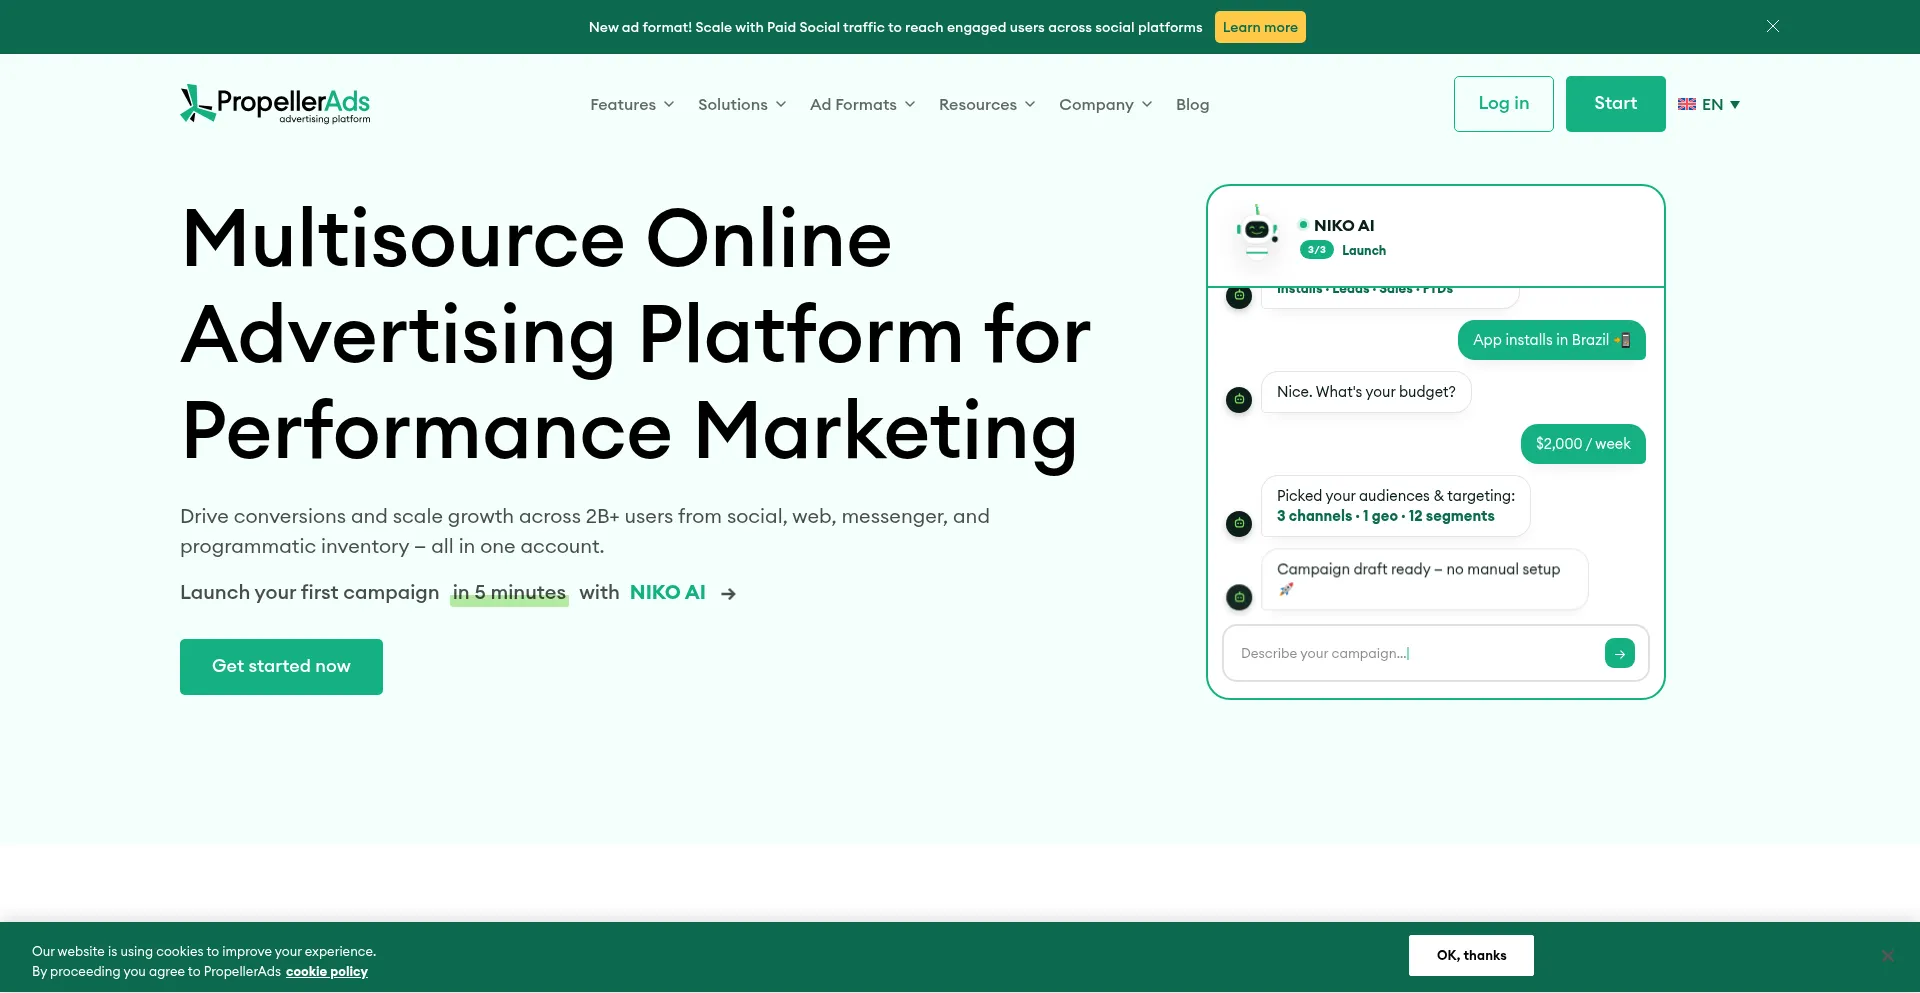Click the Start button
The width and height of the screenshot is (1920, 993).
click(x=1616, y=104)
